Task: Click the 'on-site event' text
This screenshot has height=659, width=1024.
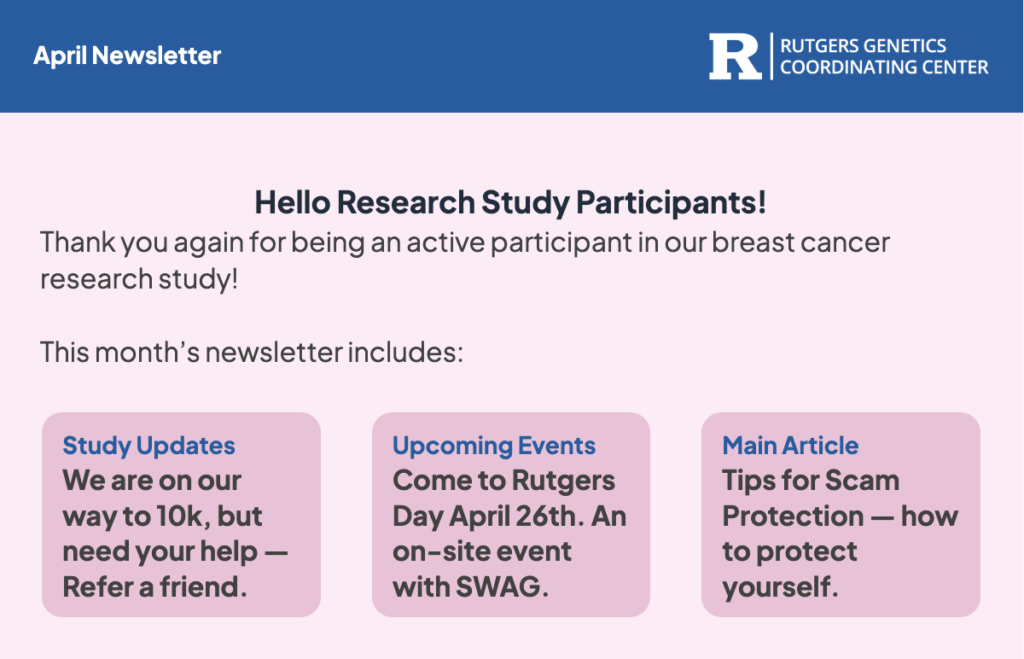Action: 482,551
